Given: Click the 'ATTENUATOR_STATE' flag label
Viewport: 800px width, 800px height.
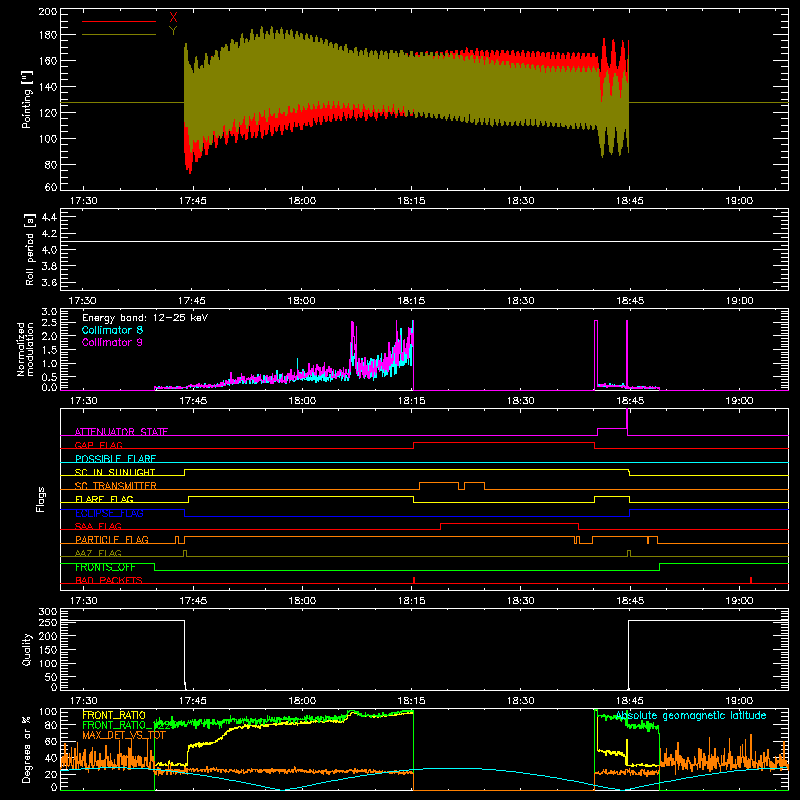Looking at the screenshot, I should [121, 432].
